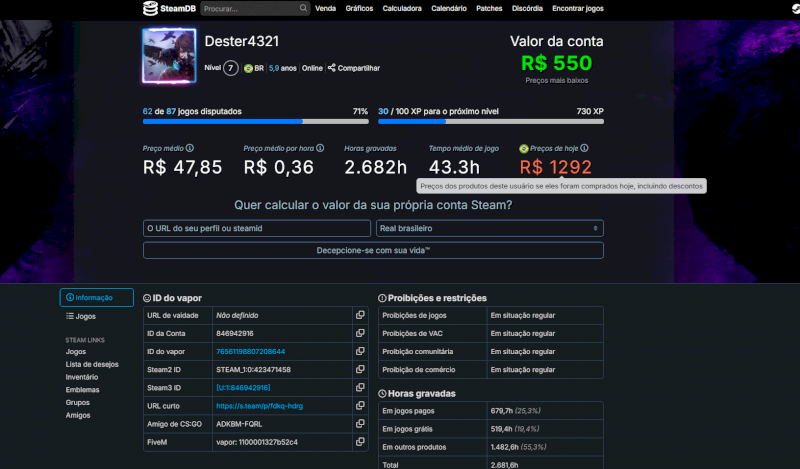Screen dimensions: 800x469
Task: Click info icon beside Preço médio por hora
Action: 320,148
